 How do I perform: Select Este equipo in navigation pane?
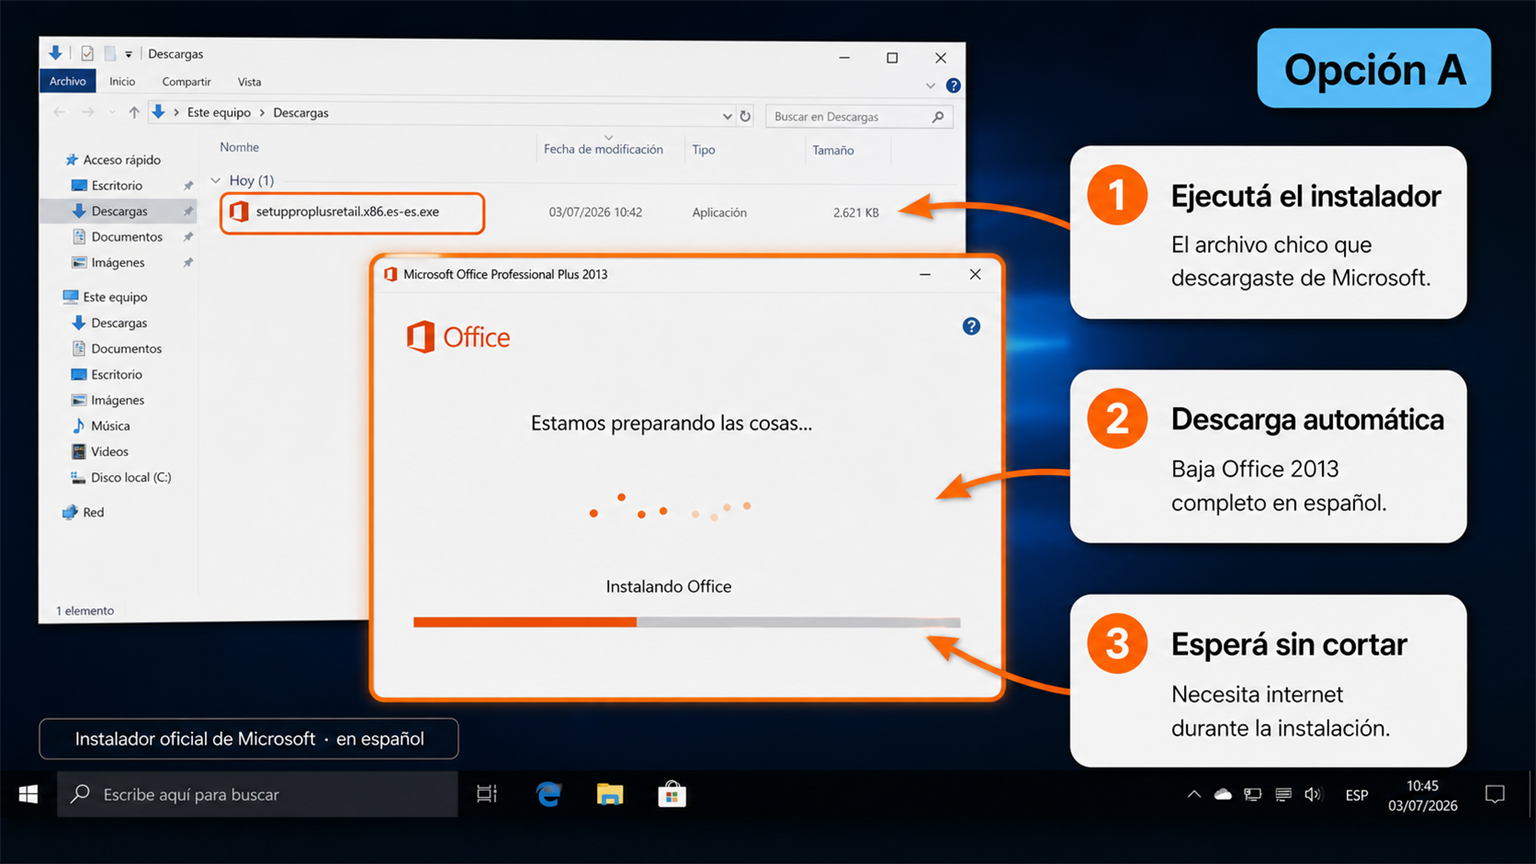[x=115, y=297]
